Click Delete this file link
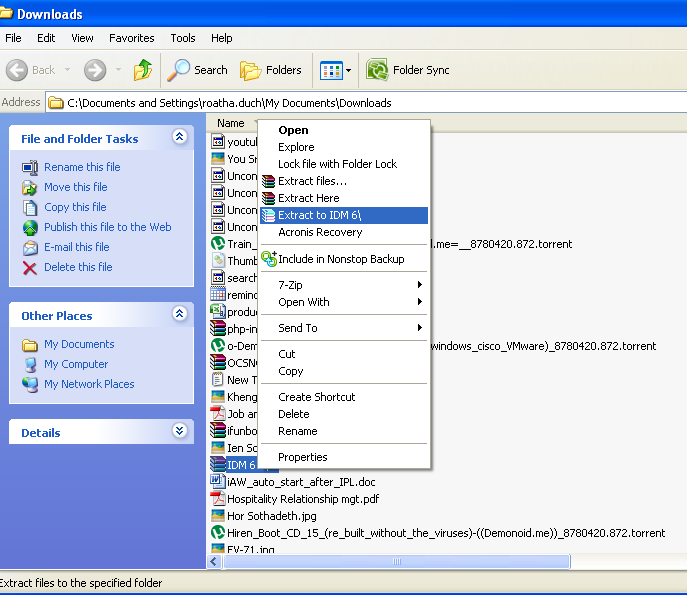 point(78,267)
